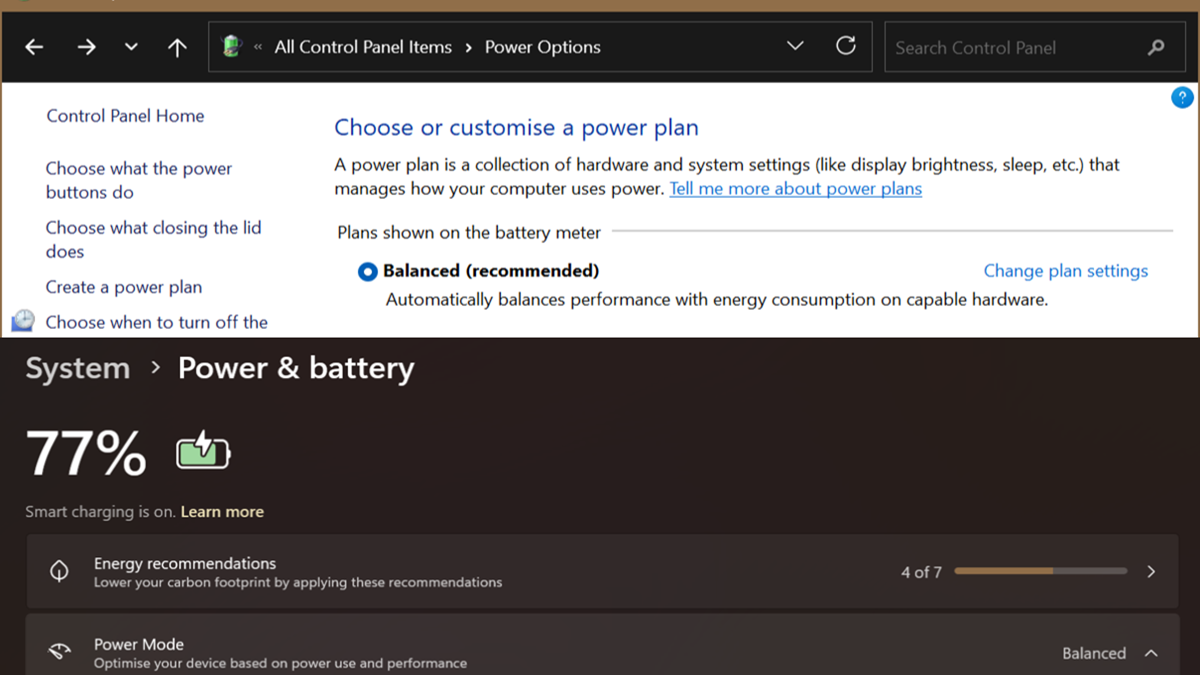Click the Power Options address bar icon
1200x675 pixels.
(232, 47)
